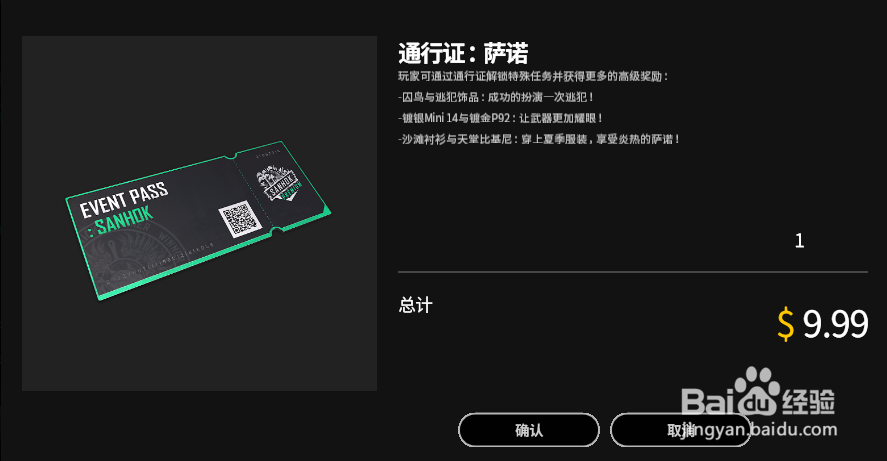Click the yellow dollar sign icon
Image resolution: width=887 pixels, height=461 pixels.
coord(785,324)
